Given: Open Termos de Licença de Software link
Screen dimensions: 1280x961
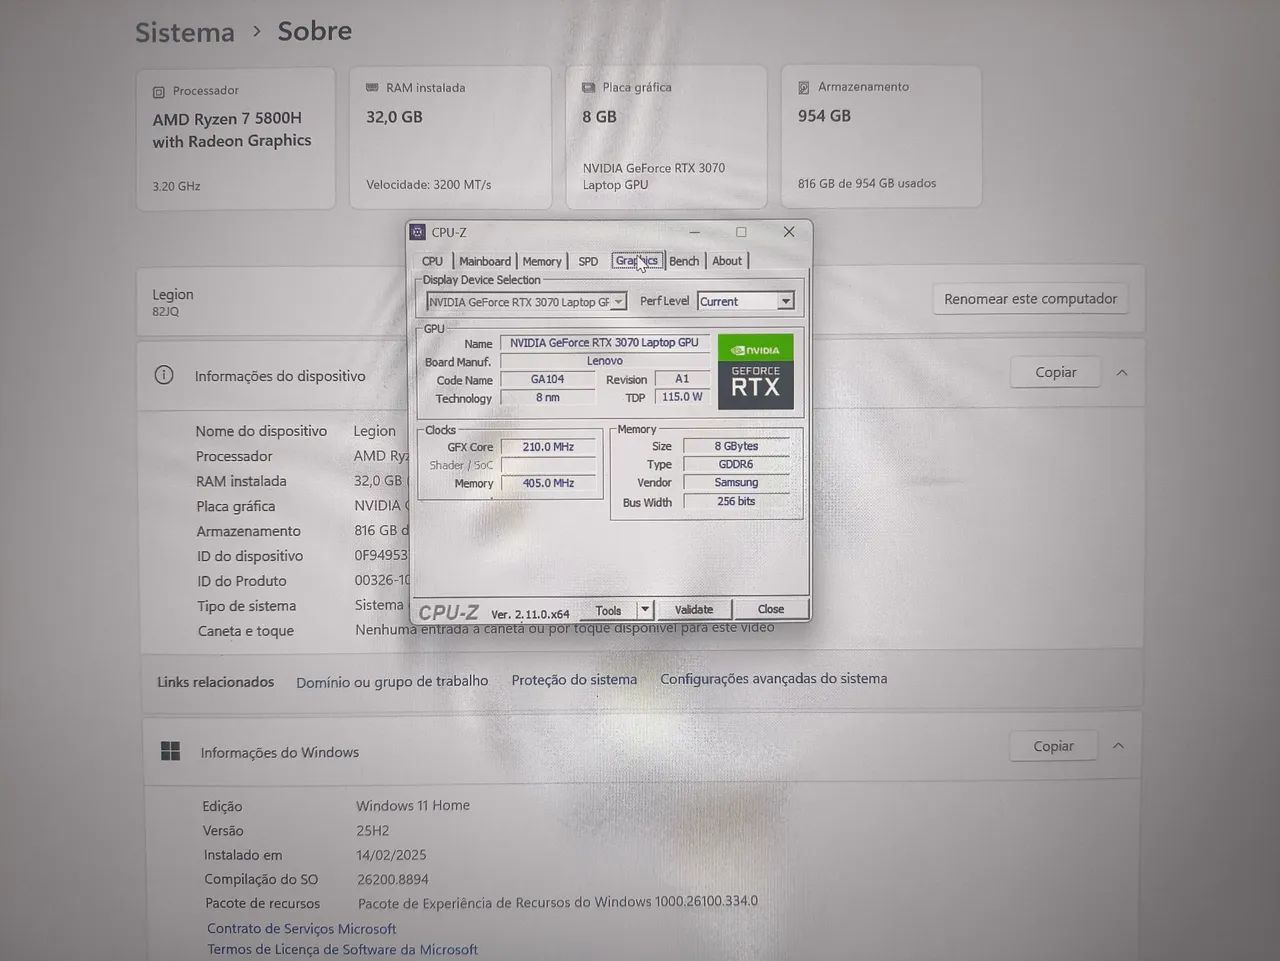Looking at the screenshot, I should [343, 950].
